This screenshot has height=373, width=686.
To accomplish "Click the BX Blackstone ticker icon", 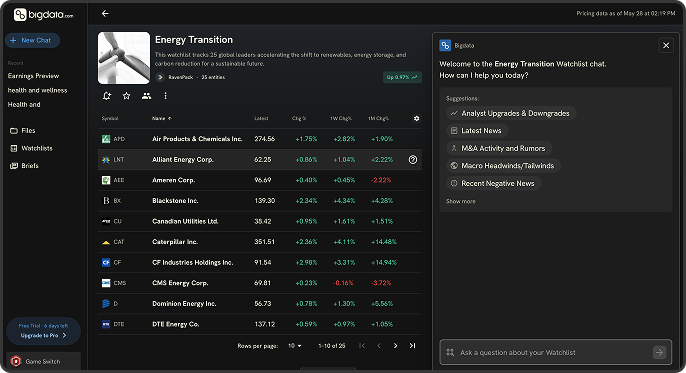I will coord(106,201).
